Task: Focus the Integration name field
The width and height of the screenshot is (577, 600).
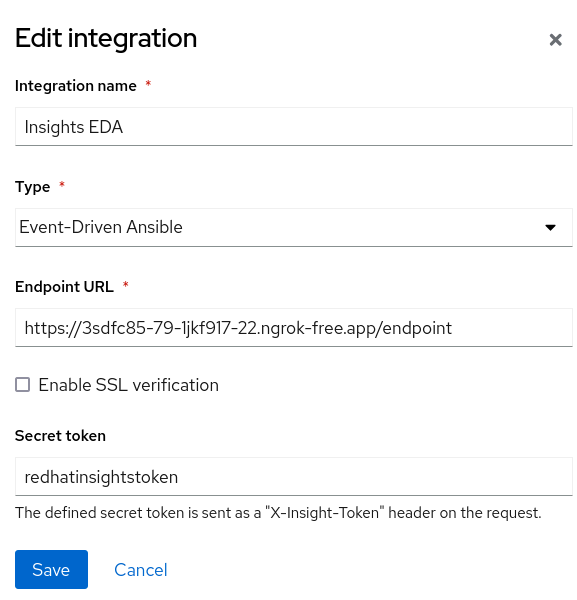Action: click(x=293, y=127)
